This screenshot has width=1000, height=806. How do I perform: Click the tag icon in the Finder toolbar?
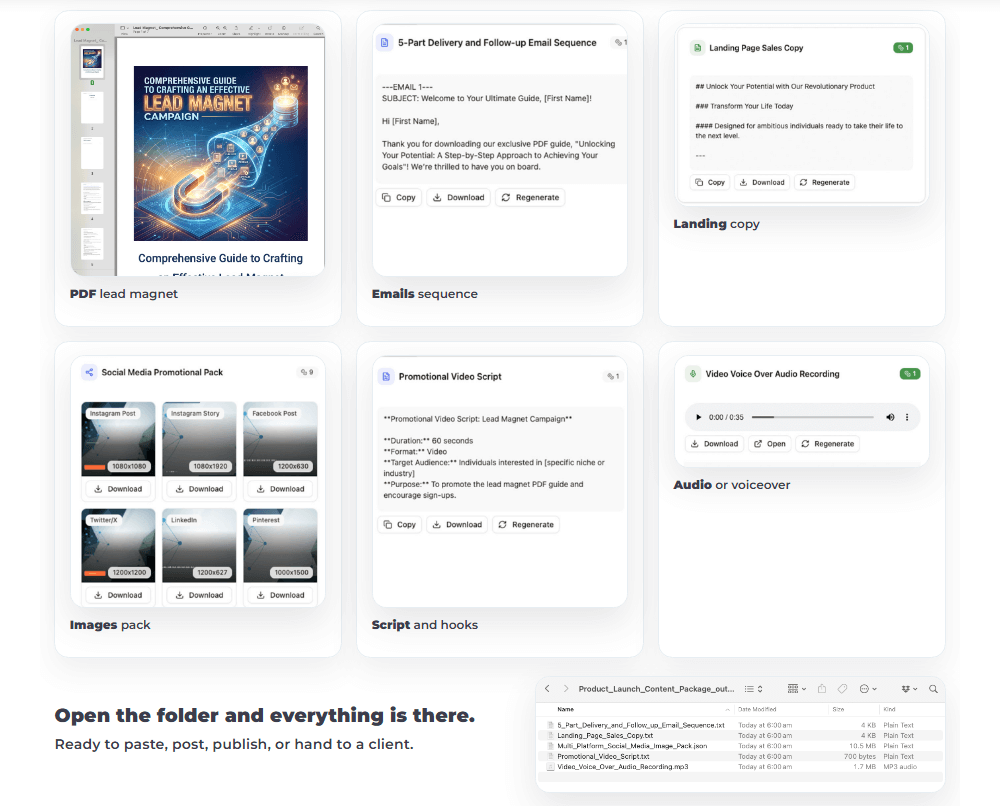click(842, 689)
